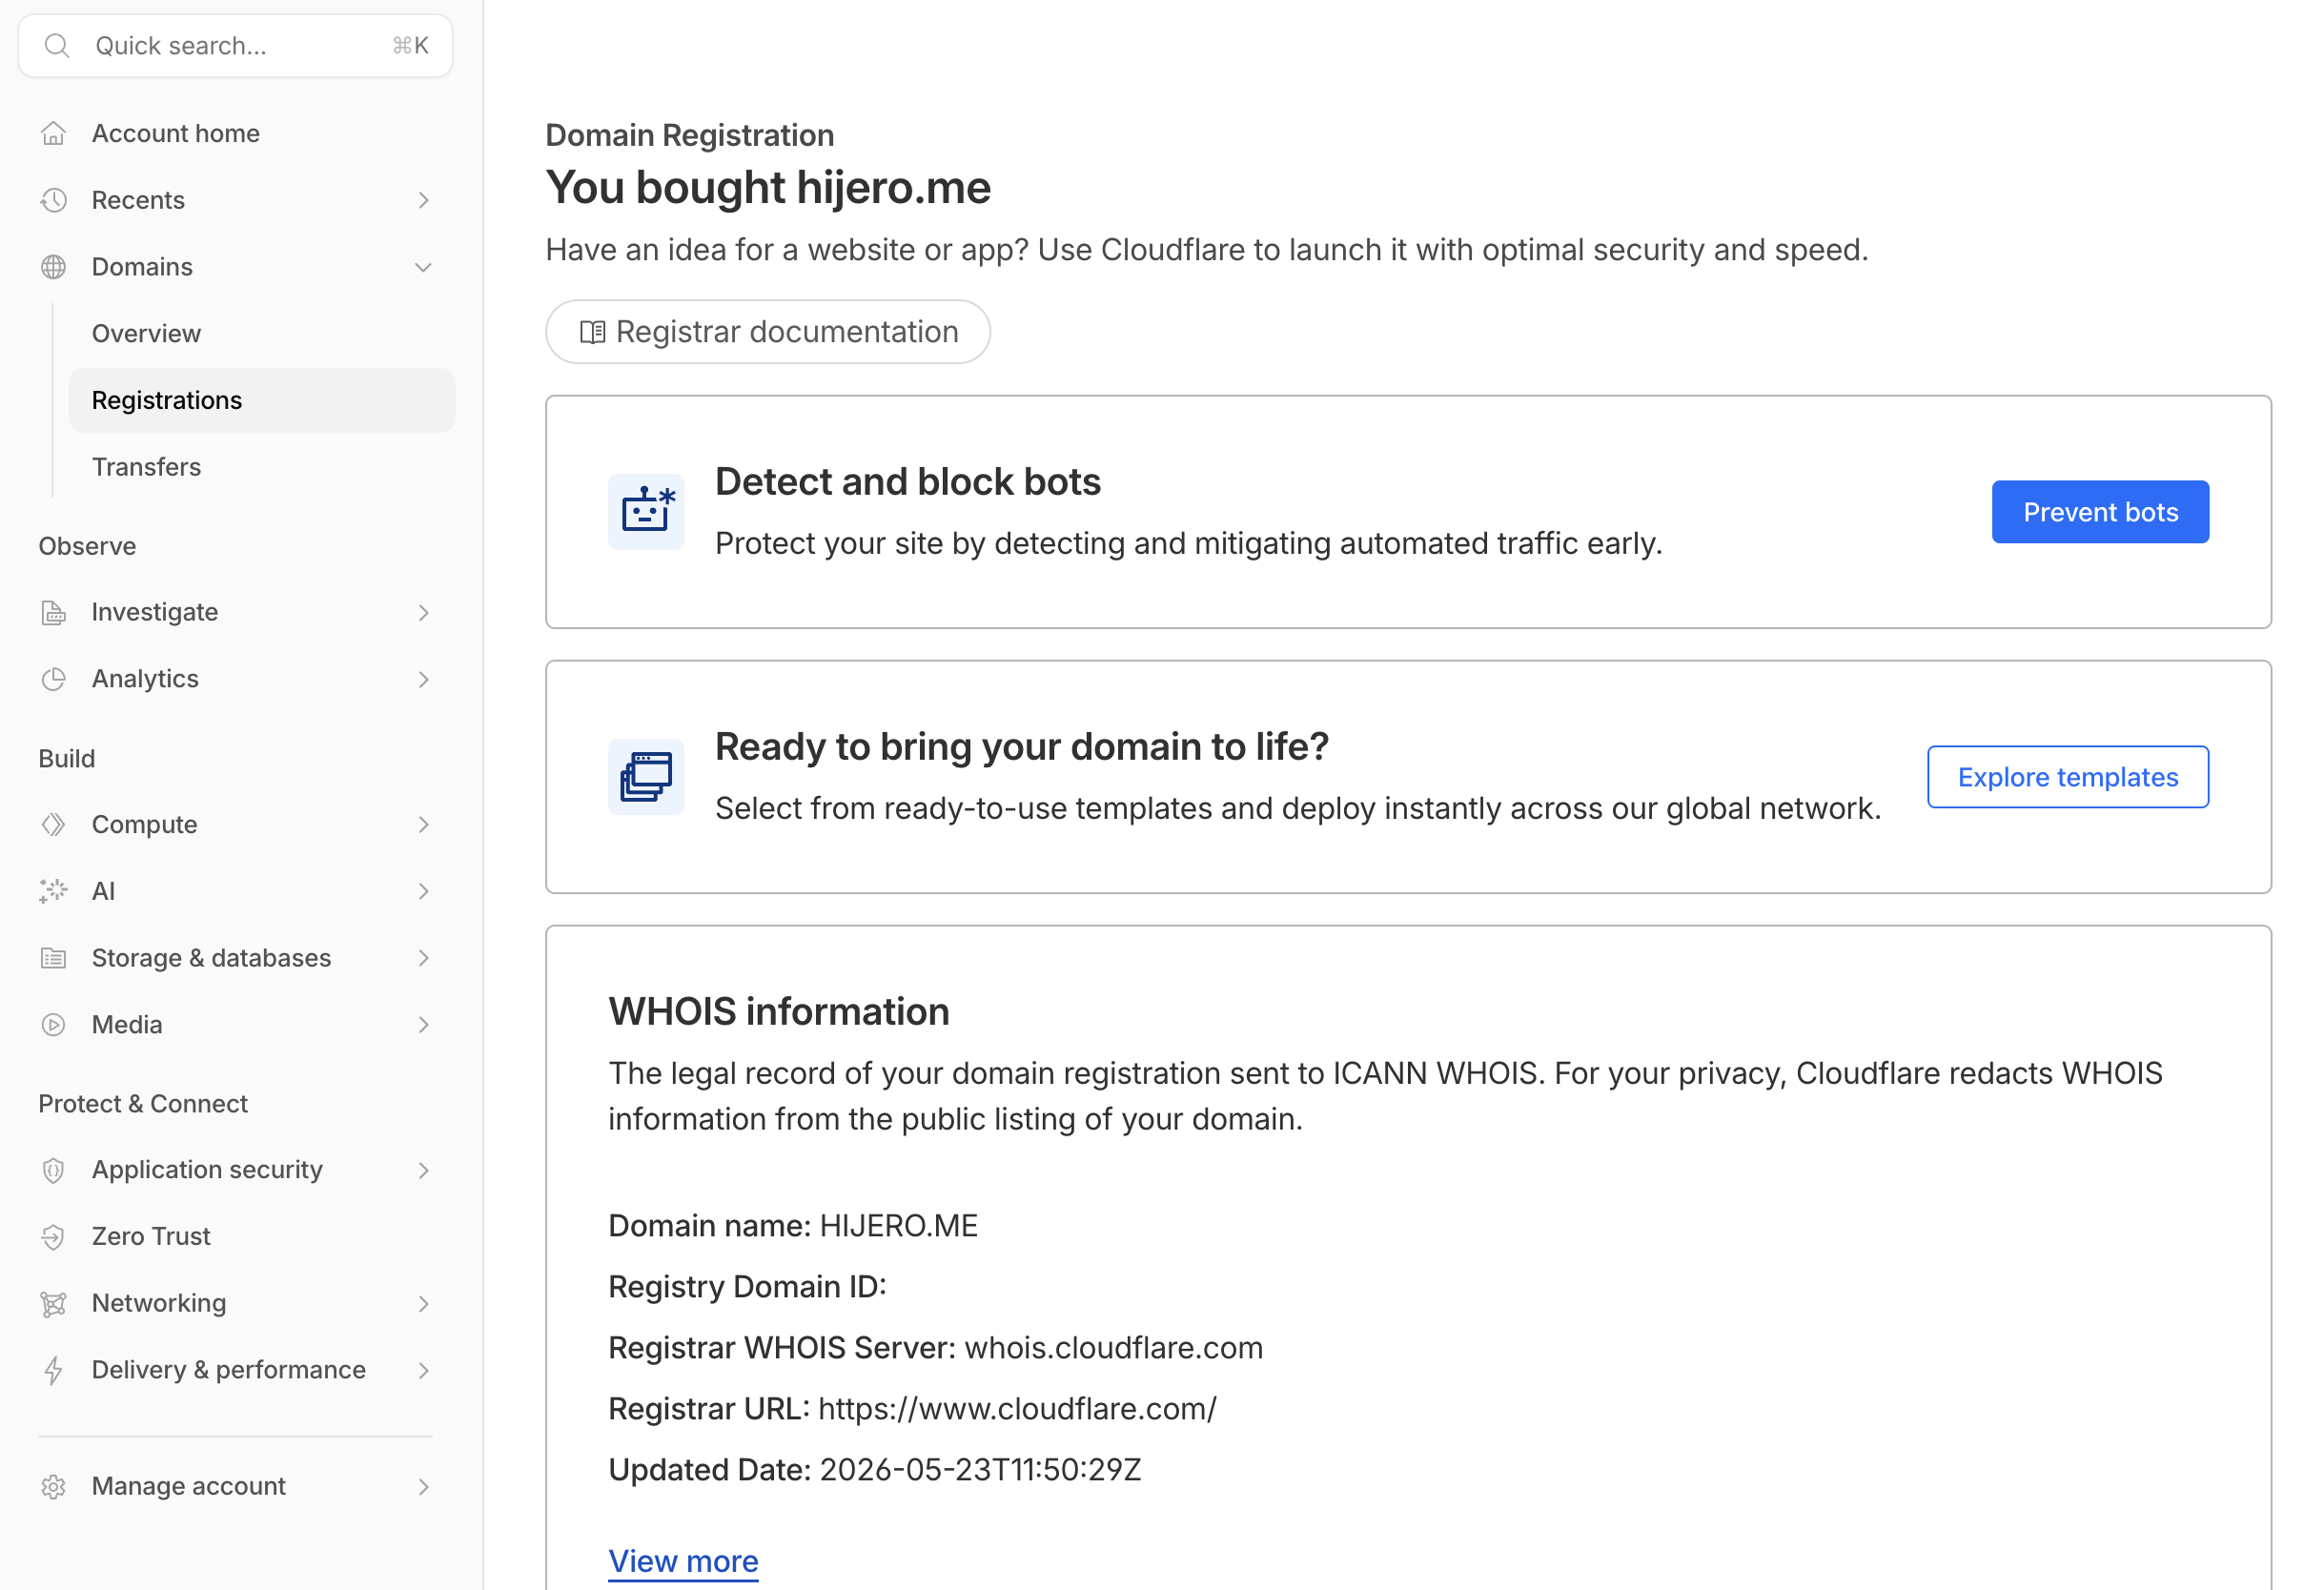The height and width of the screenshot is (1590, 2324).
Task: Expand the Analytics chevron
Action: (x=424, y=679)
